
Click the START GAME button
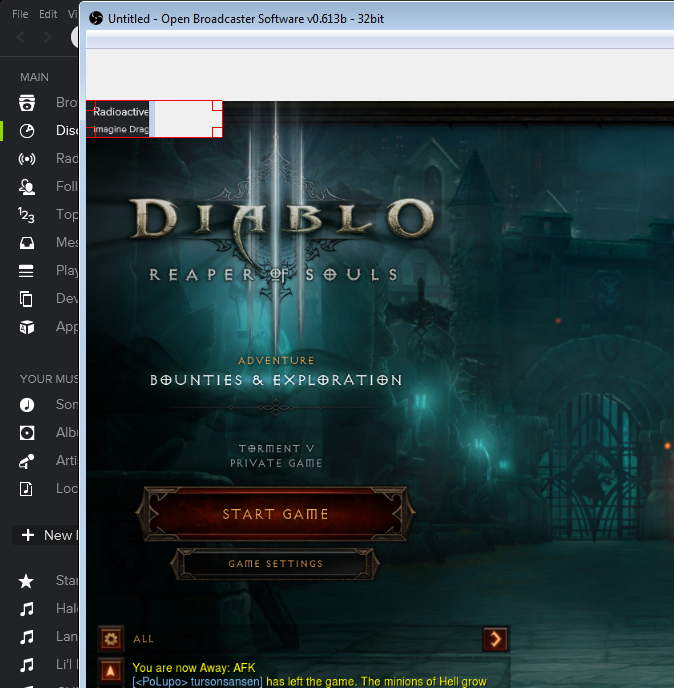[x=275, y=514]
